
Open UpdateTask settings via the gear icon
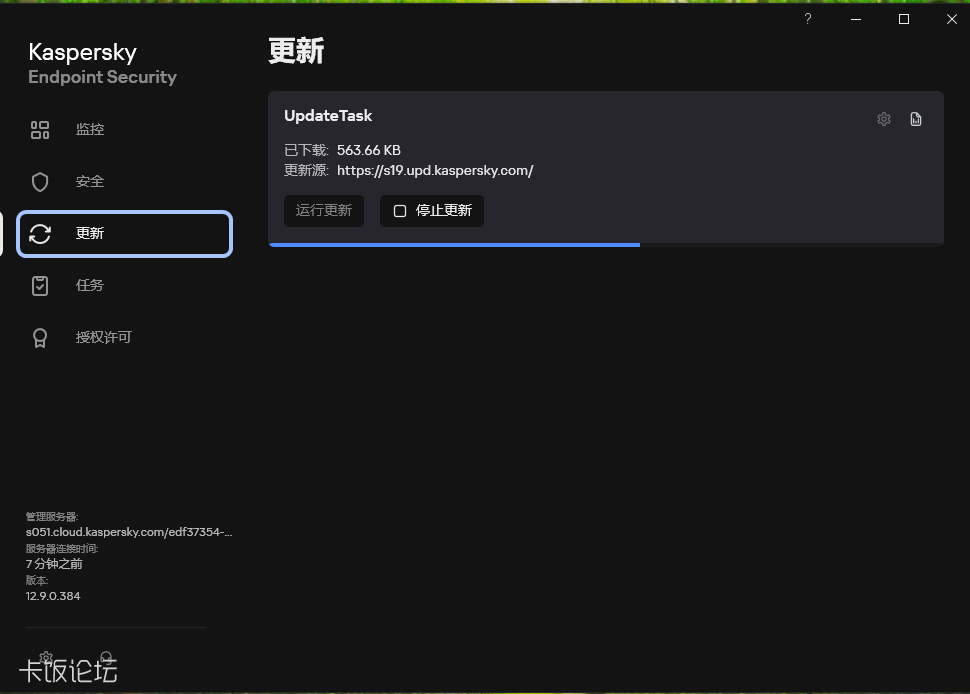(884, 119)
